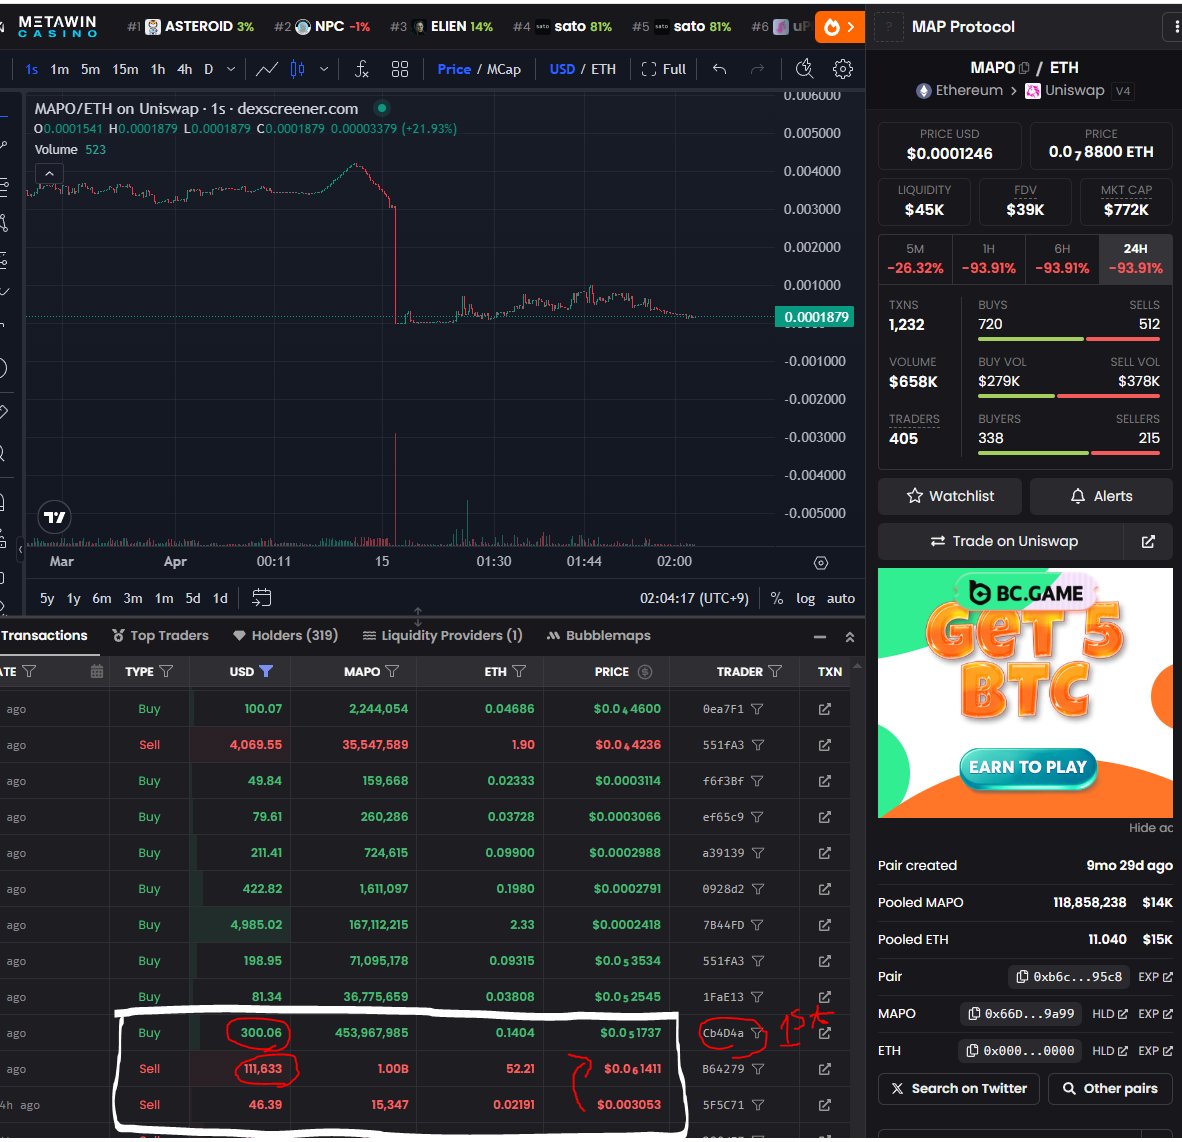Screen dimensions: 1182x1142
Task: Click the Alerts button
Action: 1101,496
